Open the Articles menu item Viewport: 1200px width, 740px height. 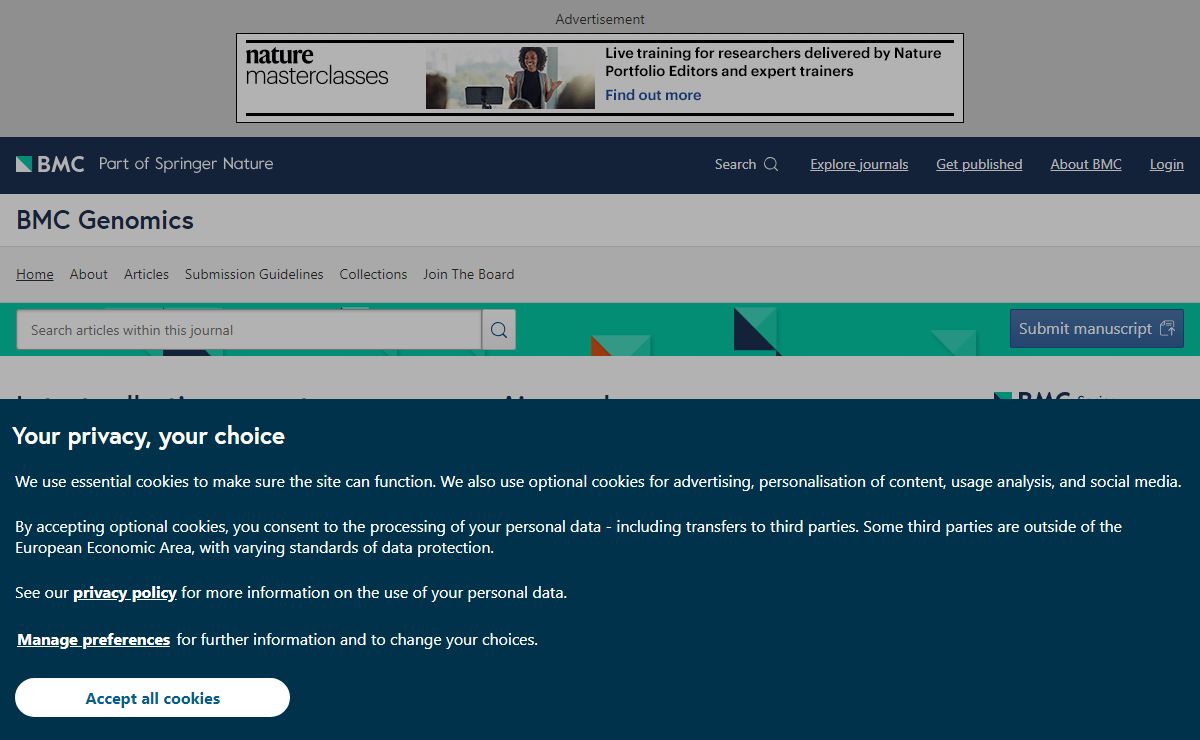[x=146, y=274]
